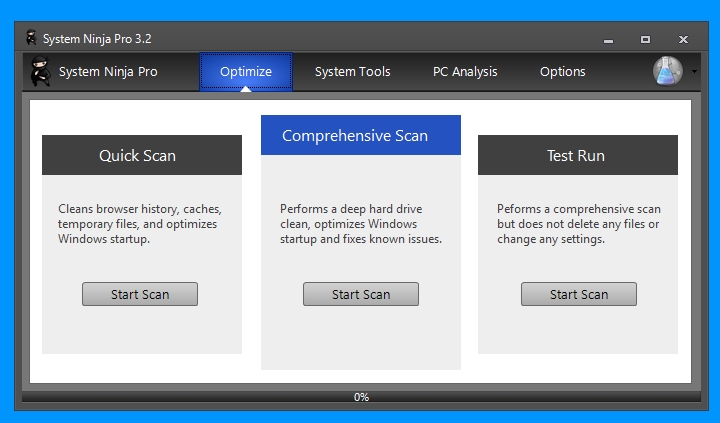The image size is (720, 423).
Task: Open the Options tab
Action: coord(562,72)
